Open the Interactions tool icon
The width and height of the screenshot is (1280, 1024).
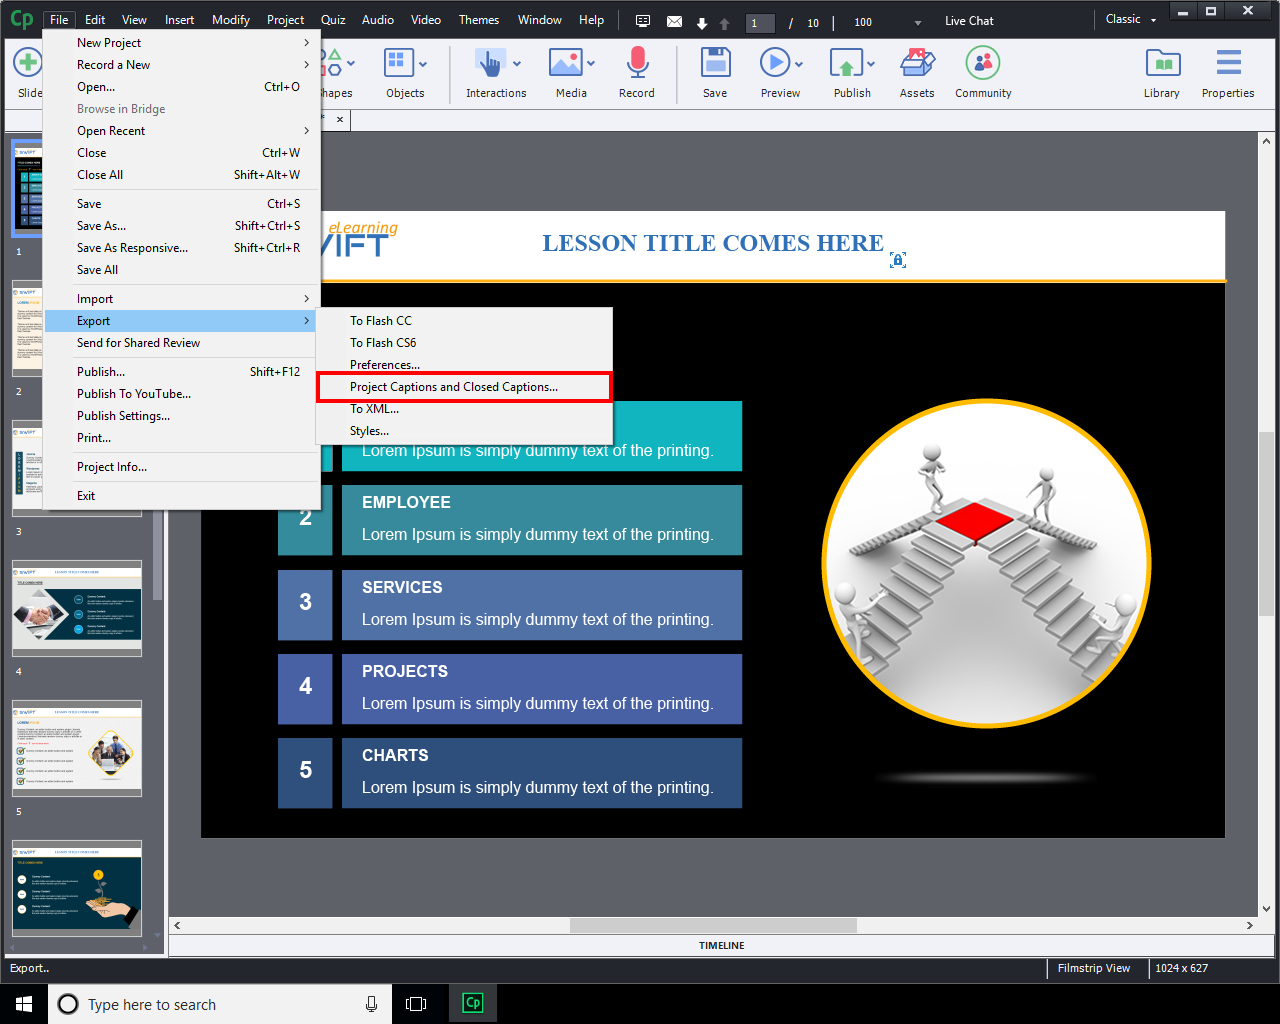pyautogui.click(x=490, y=64)
